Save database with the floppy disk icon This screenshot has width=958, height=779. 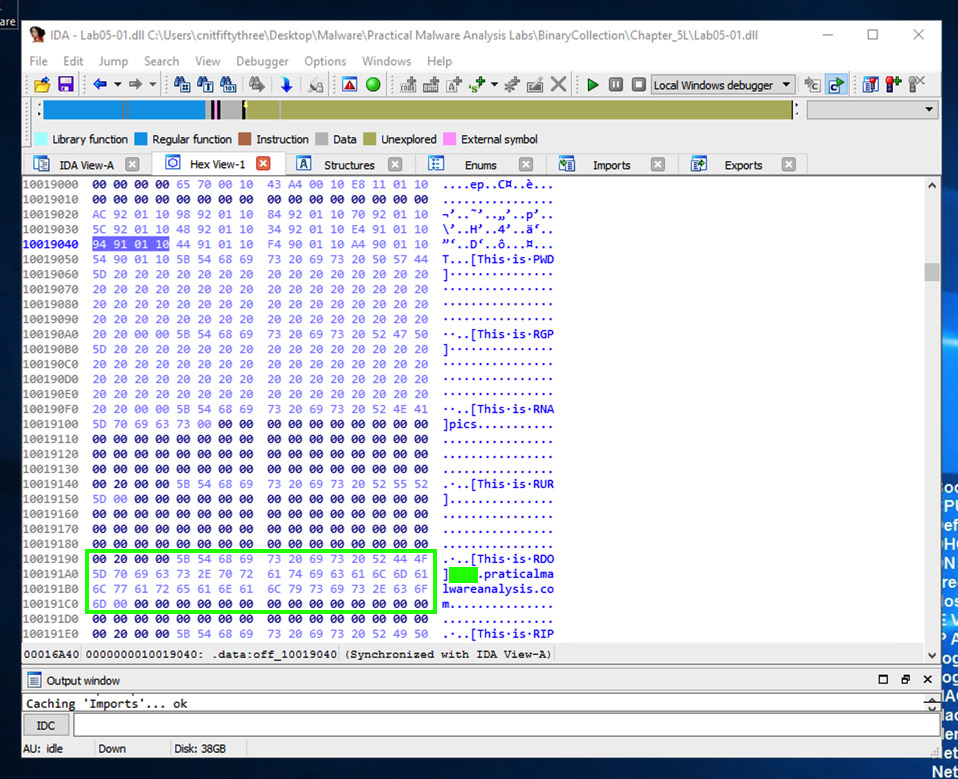(x=66, y=85)
